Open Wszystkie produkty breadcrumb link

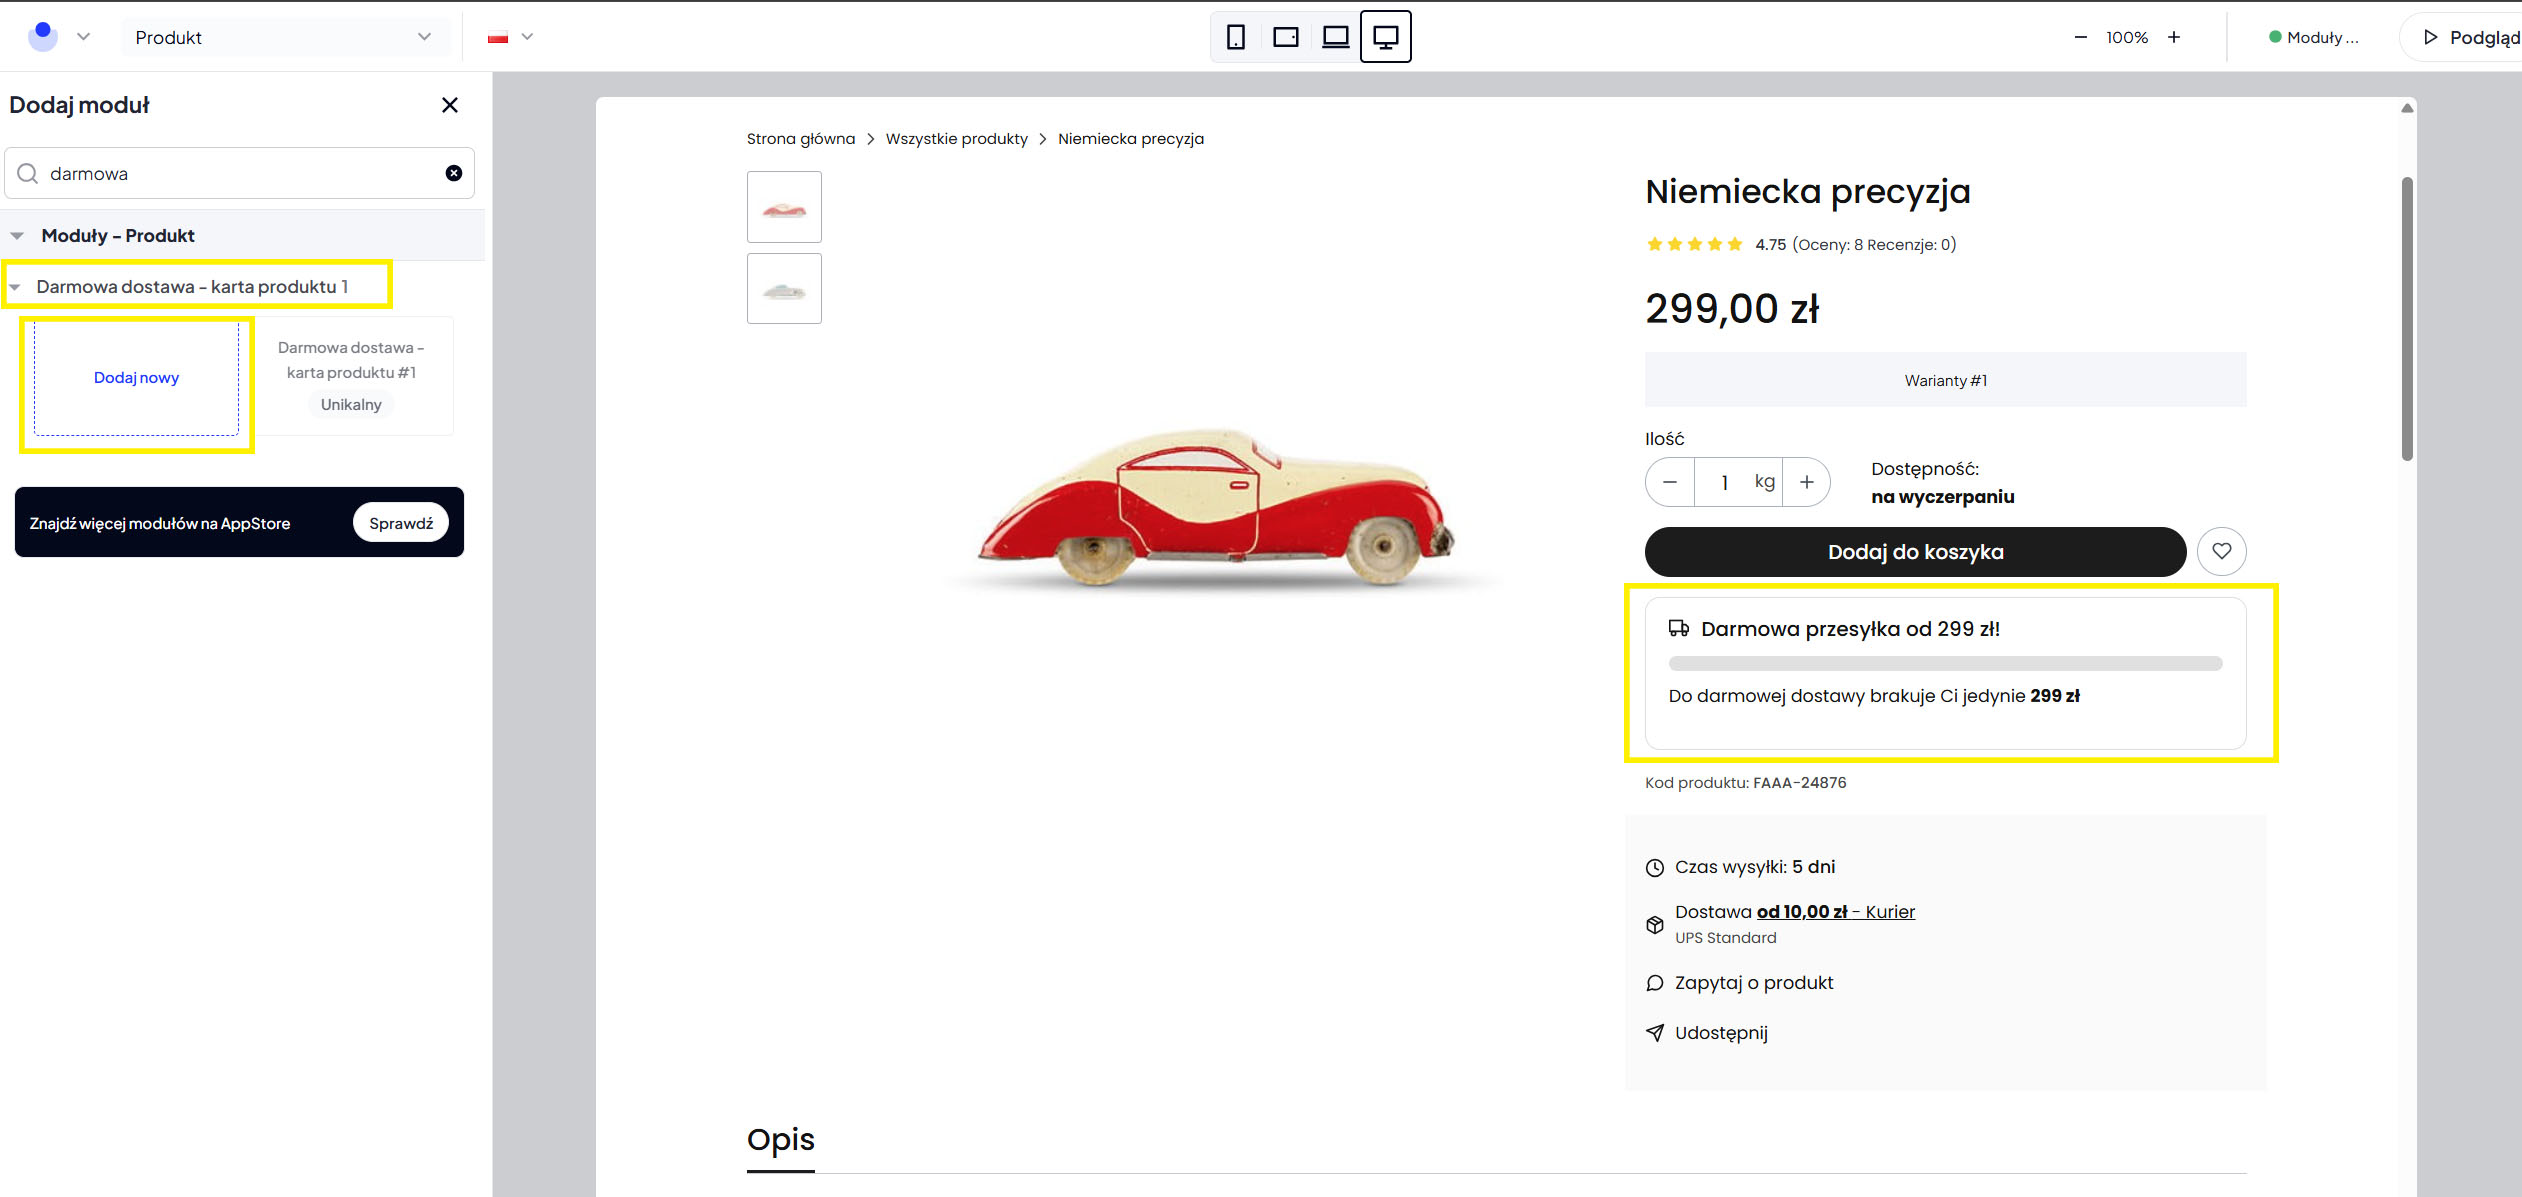956,139
